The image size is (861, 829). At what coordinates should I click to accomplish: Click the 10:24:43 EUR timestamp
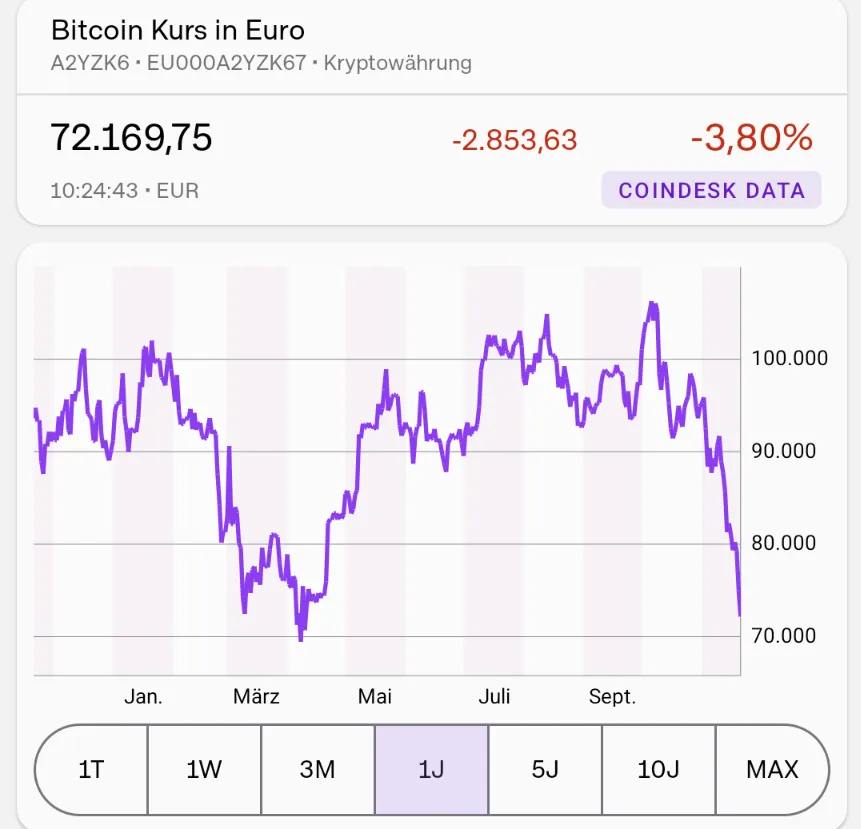tap(124, 190)
